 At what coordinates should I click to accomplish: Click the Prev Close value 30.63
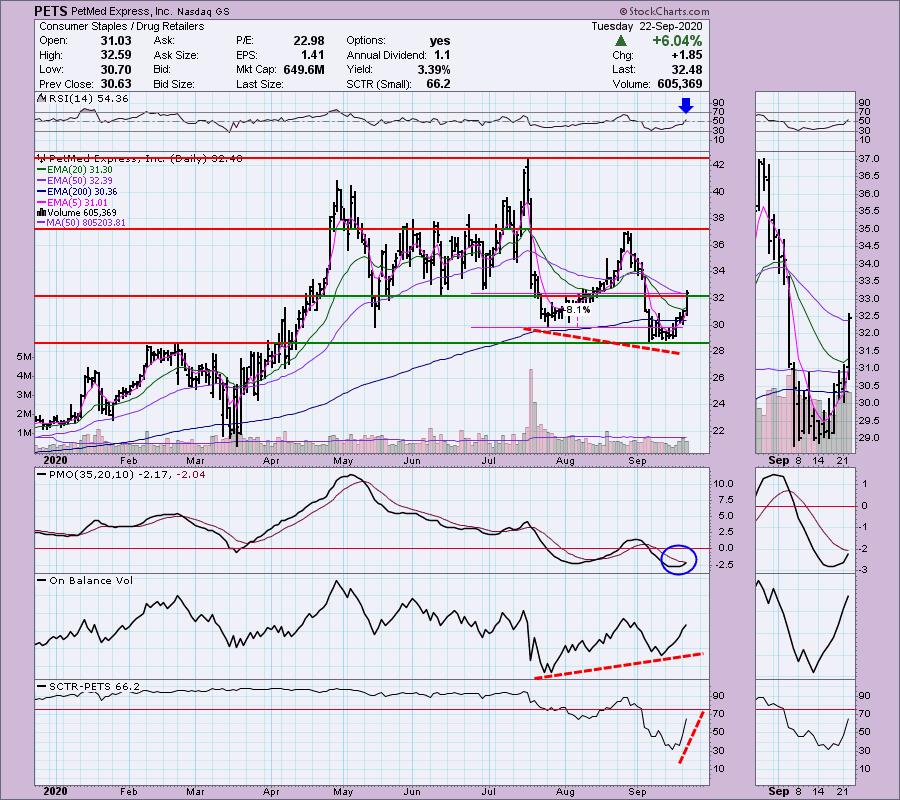tap(116, 84)
